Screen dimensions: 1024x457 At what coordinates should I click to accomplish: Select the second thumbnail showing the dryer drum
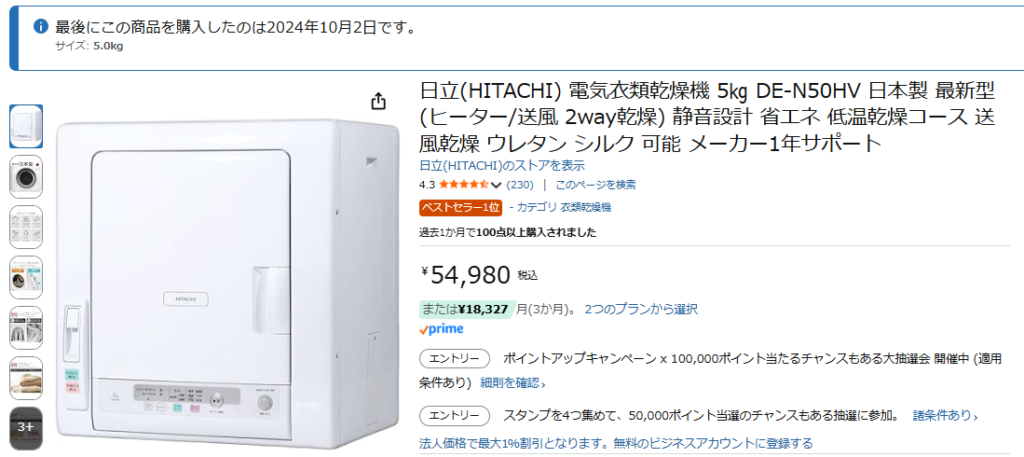[26, 176]
